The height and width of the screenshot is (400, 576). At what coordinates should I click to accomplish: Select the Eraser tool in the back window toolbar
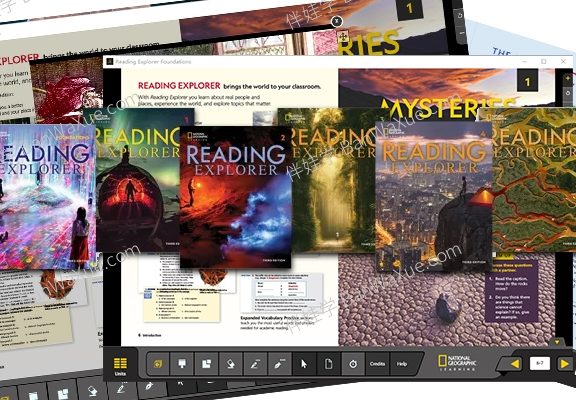click(93, 391)
